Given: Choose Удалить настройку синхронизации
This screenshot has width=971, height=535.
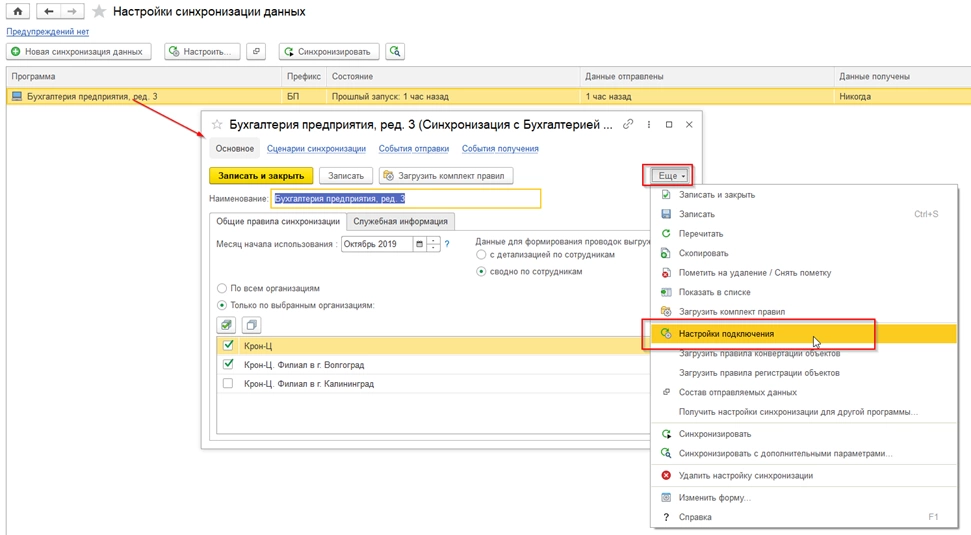Looking at the screenshot, I should (804, 476).
